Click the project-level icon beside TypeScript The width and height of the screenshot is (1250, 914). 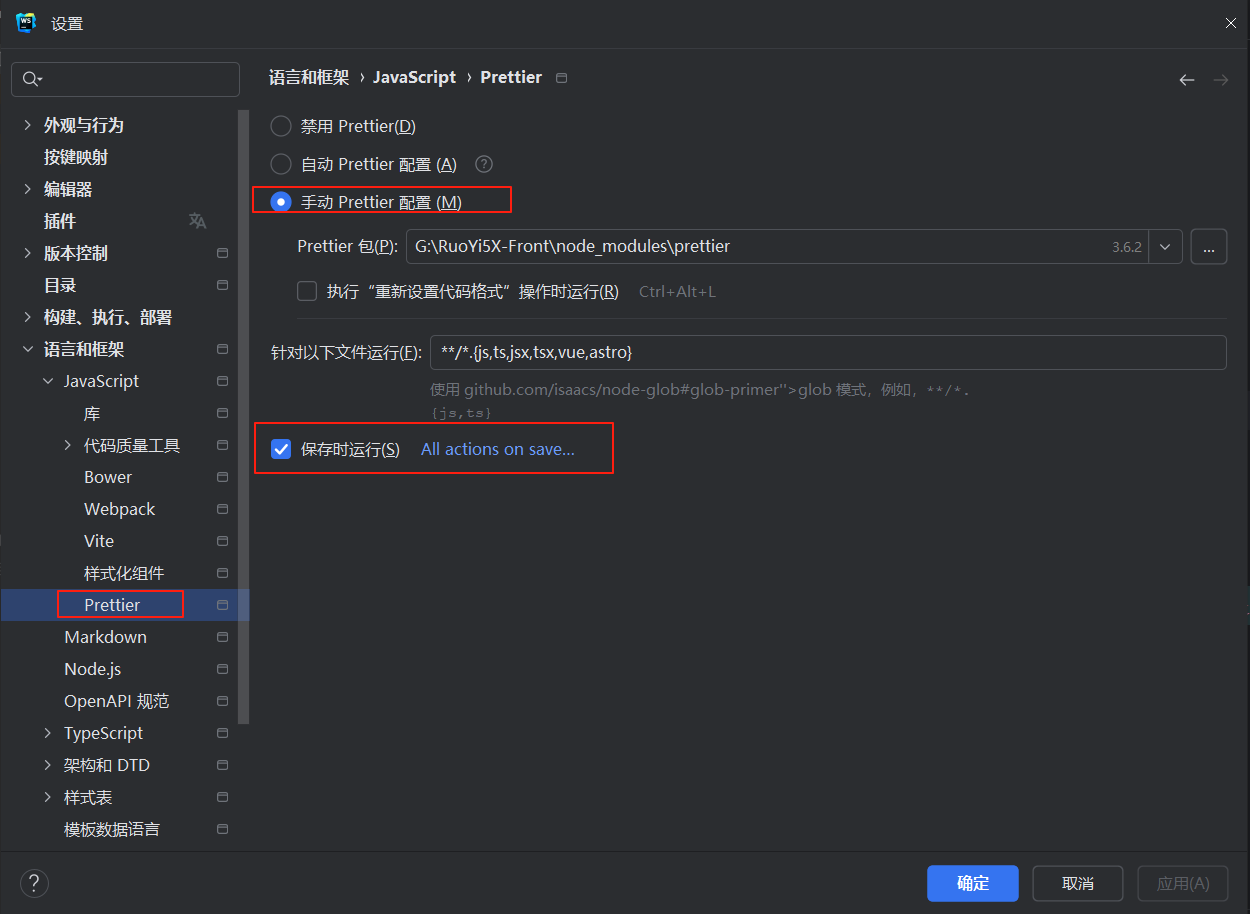pyautogui.click(x=223, y=733)
